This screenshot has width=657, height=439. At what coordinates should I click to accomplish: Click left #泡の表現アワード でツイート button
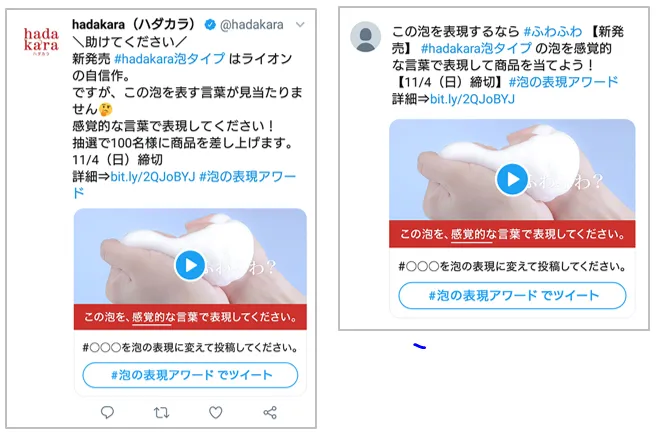(190, 375)
